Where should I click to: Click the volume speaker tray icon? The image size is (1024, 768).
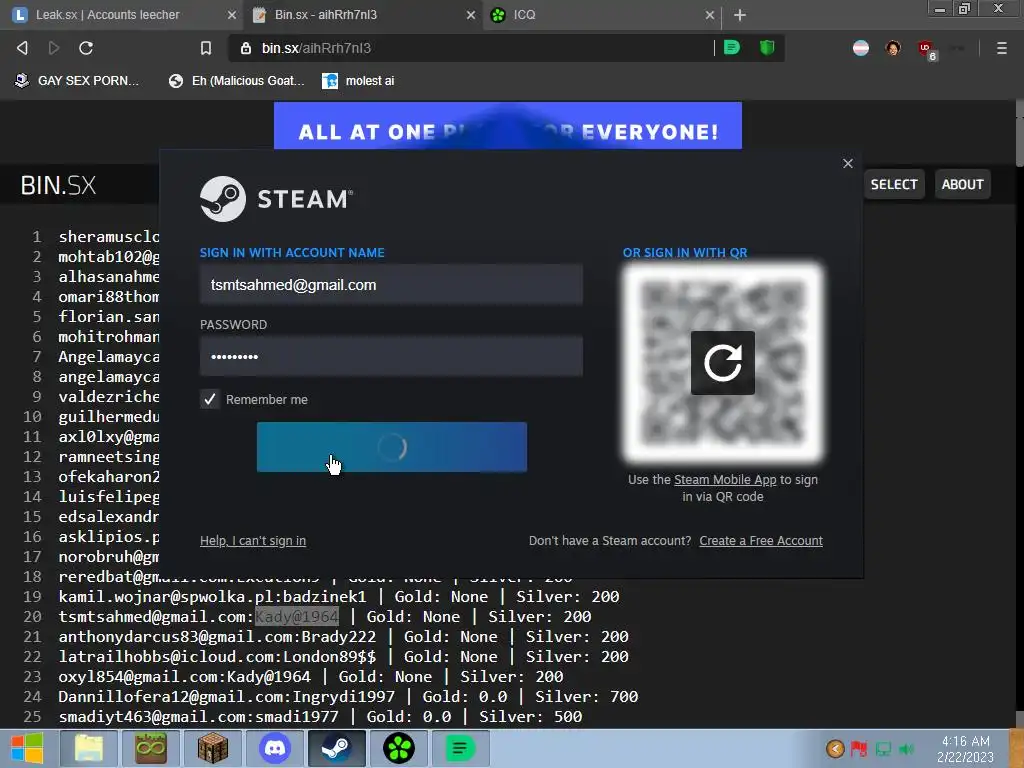click(906, 748)
